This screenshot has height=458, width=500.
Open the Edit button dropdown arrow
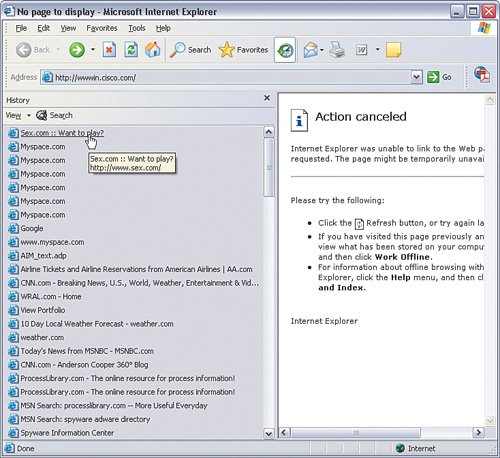378,50
